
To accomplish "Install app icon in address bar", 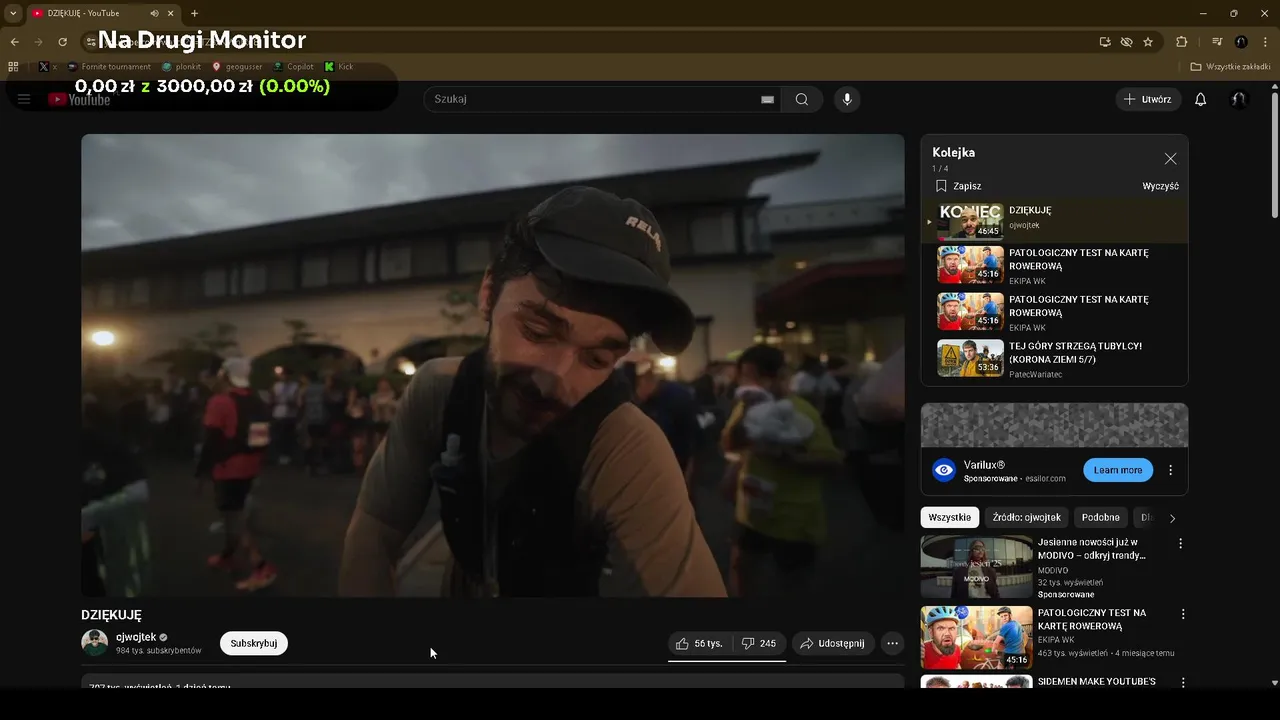I will coord(1105,42).
